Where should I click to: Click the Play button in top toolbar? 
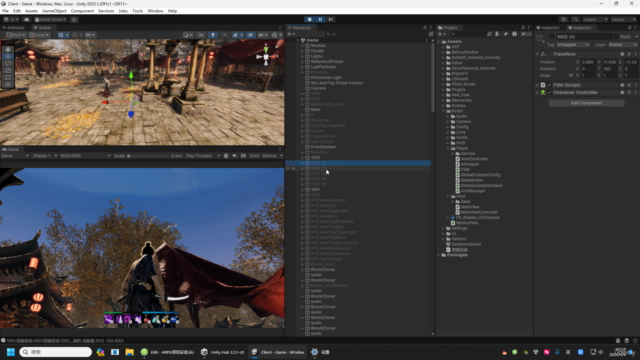click(x=310, y=19)
